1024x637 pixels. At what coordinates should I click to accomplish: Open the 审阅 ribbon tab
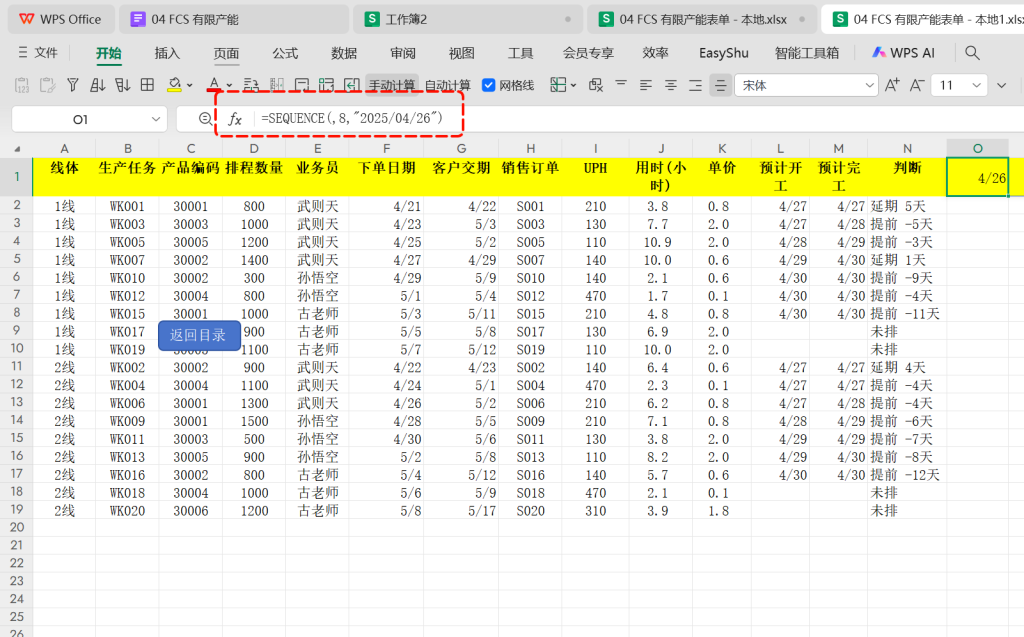(402, 53)
